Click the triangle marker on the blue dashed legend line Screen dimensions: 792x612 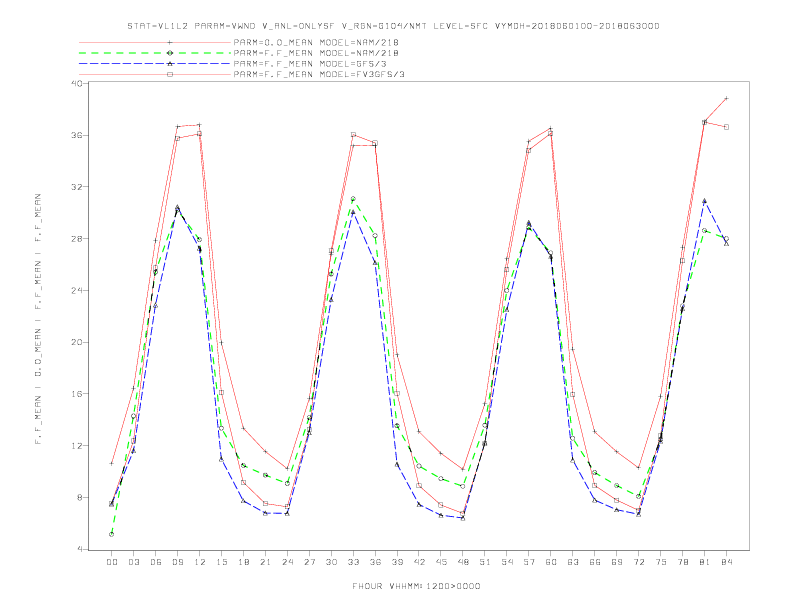click(x=170, y=64)
